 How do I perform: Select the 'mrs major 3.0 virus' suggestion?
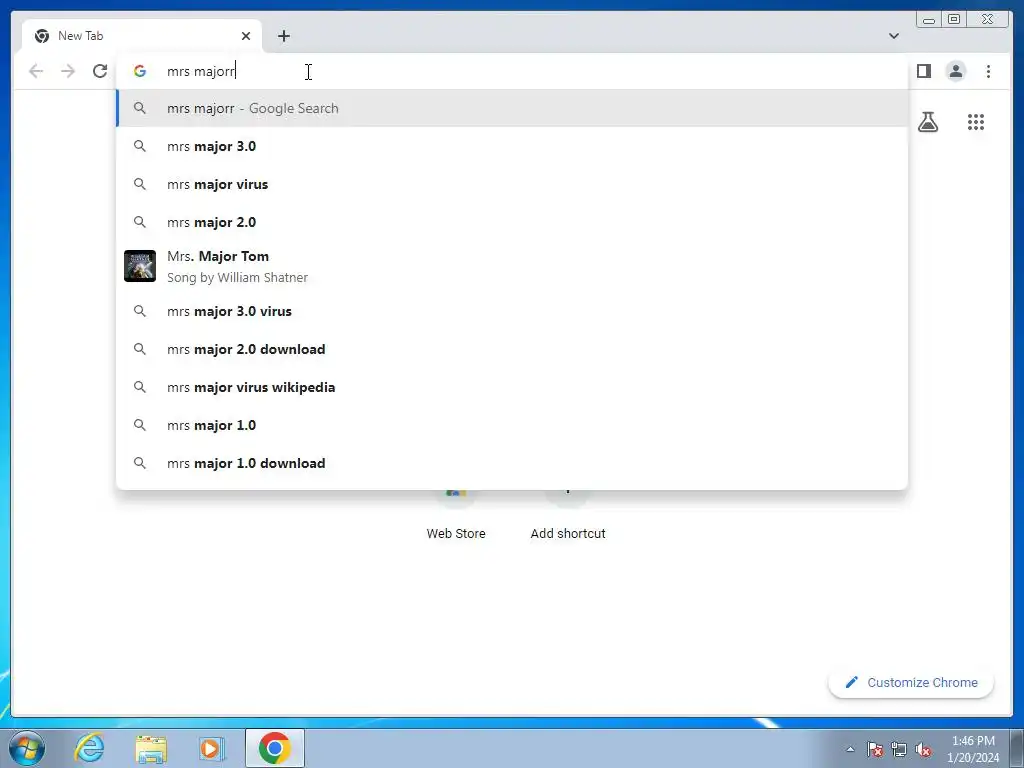click(x=512, y=312)
